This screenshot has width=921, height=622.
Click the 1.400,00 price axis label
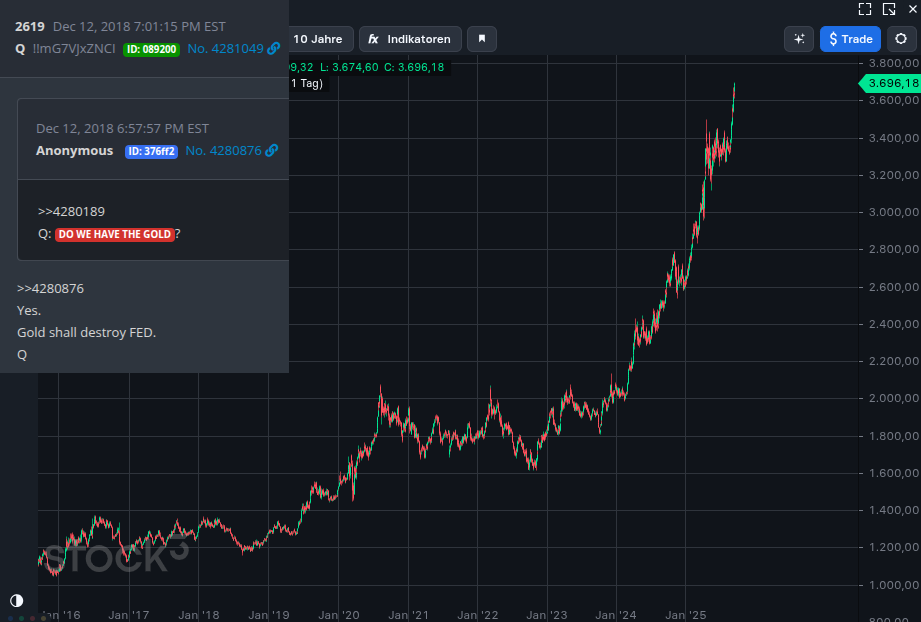point(893,510)
